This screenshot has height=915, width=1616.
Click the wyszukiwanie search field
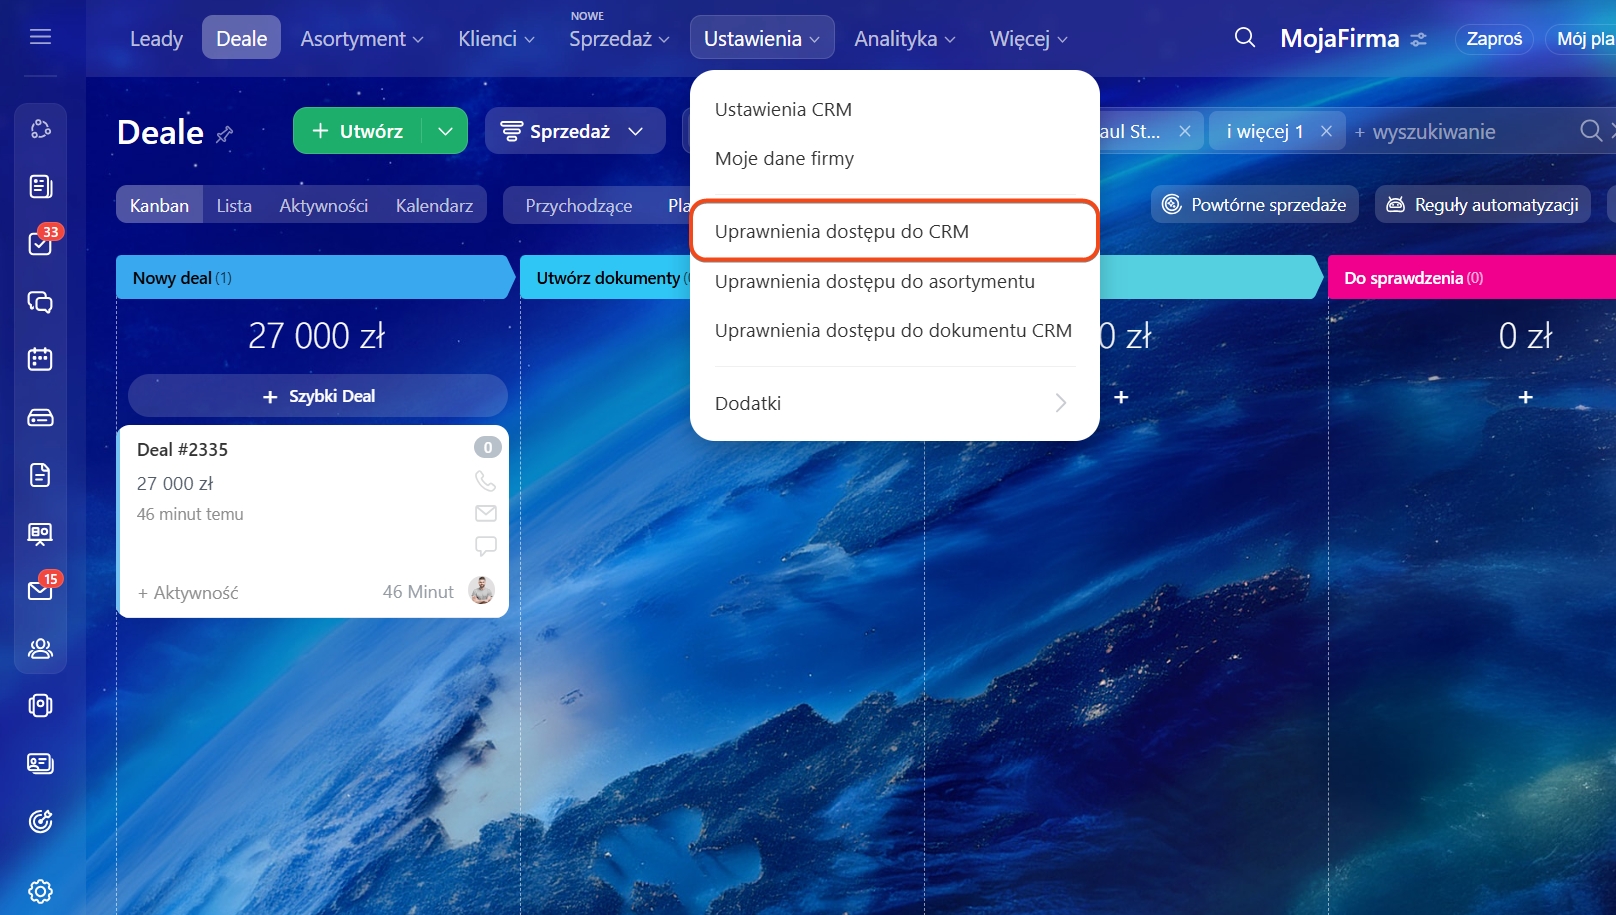pyautogui.click(x=1460, y=132)
